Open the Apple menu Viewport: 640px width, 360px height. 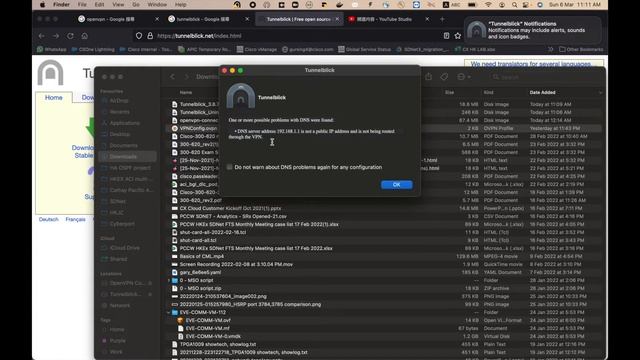[42, 4]
